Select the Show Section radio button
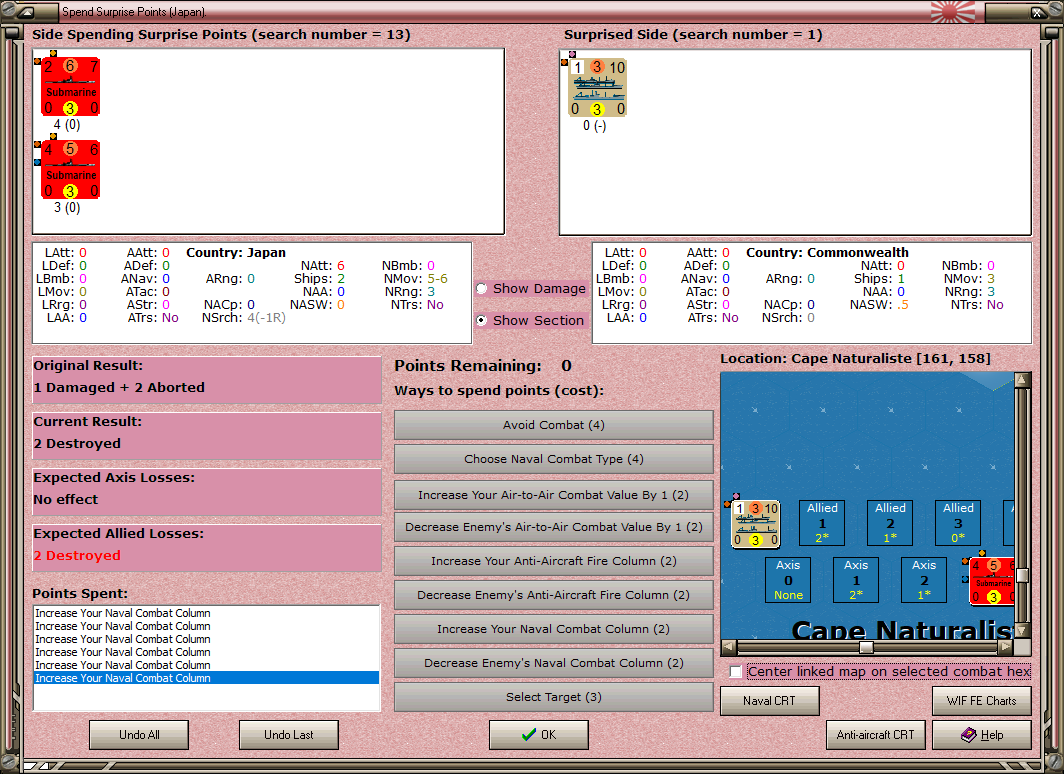The image size is (1064, 774). click(x=482, y=320)
